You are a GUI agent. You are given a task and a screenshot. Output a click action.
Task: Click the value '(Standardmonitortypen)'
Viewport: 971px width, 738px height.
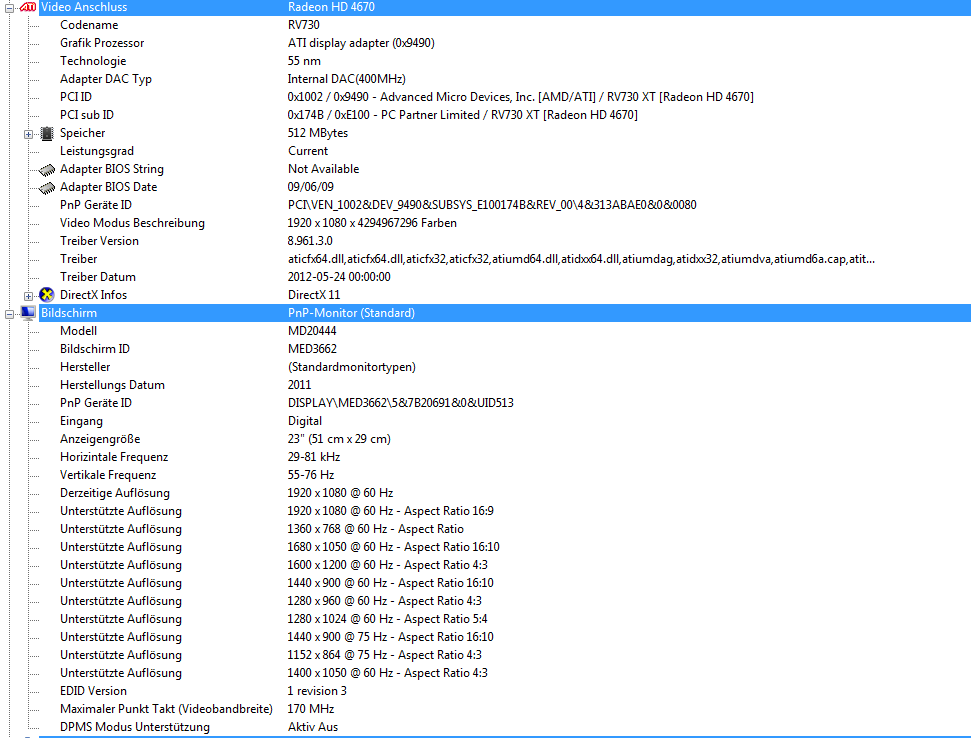[352, 367]
